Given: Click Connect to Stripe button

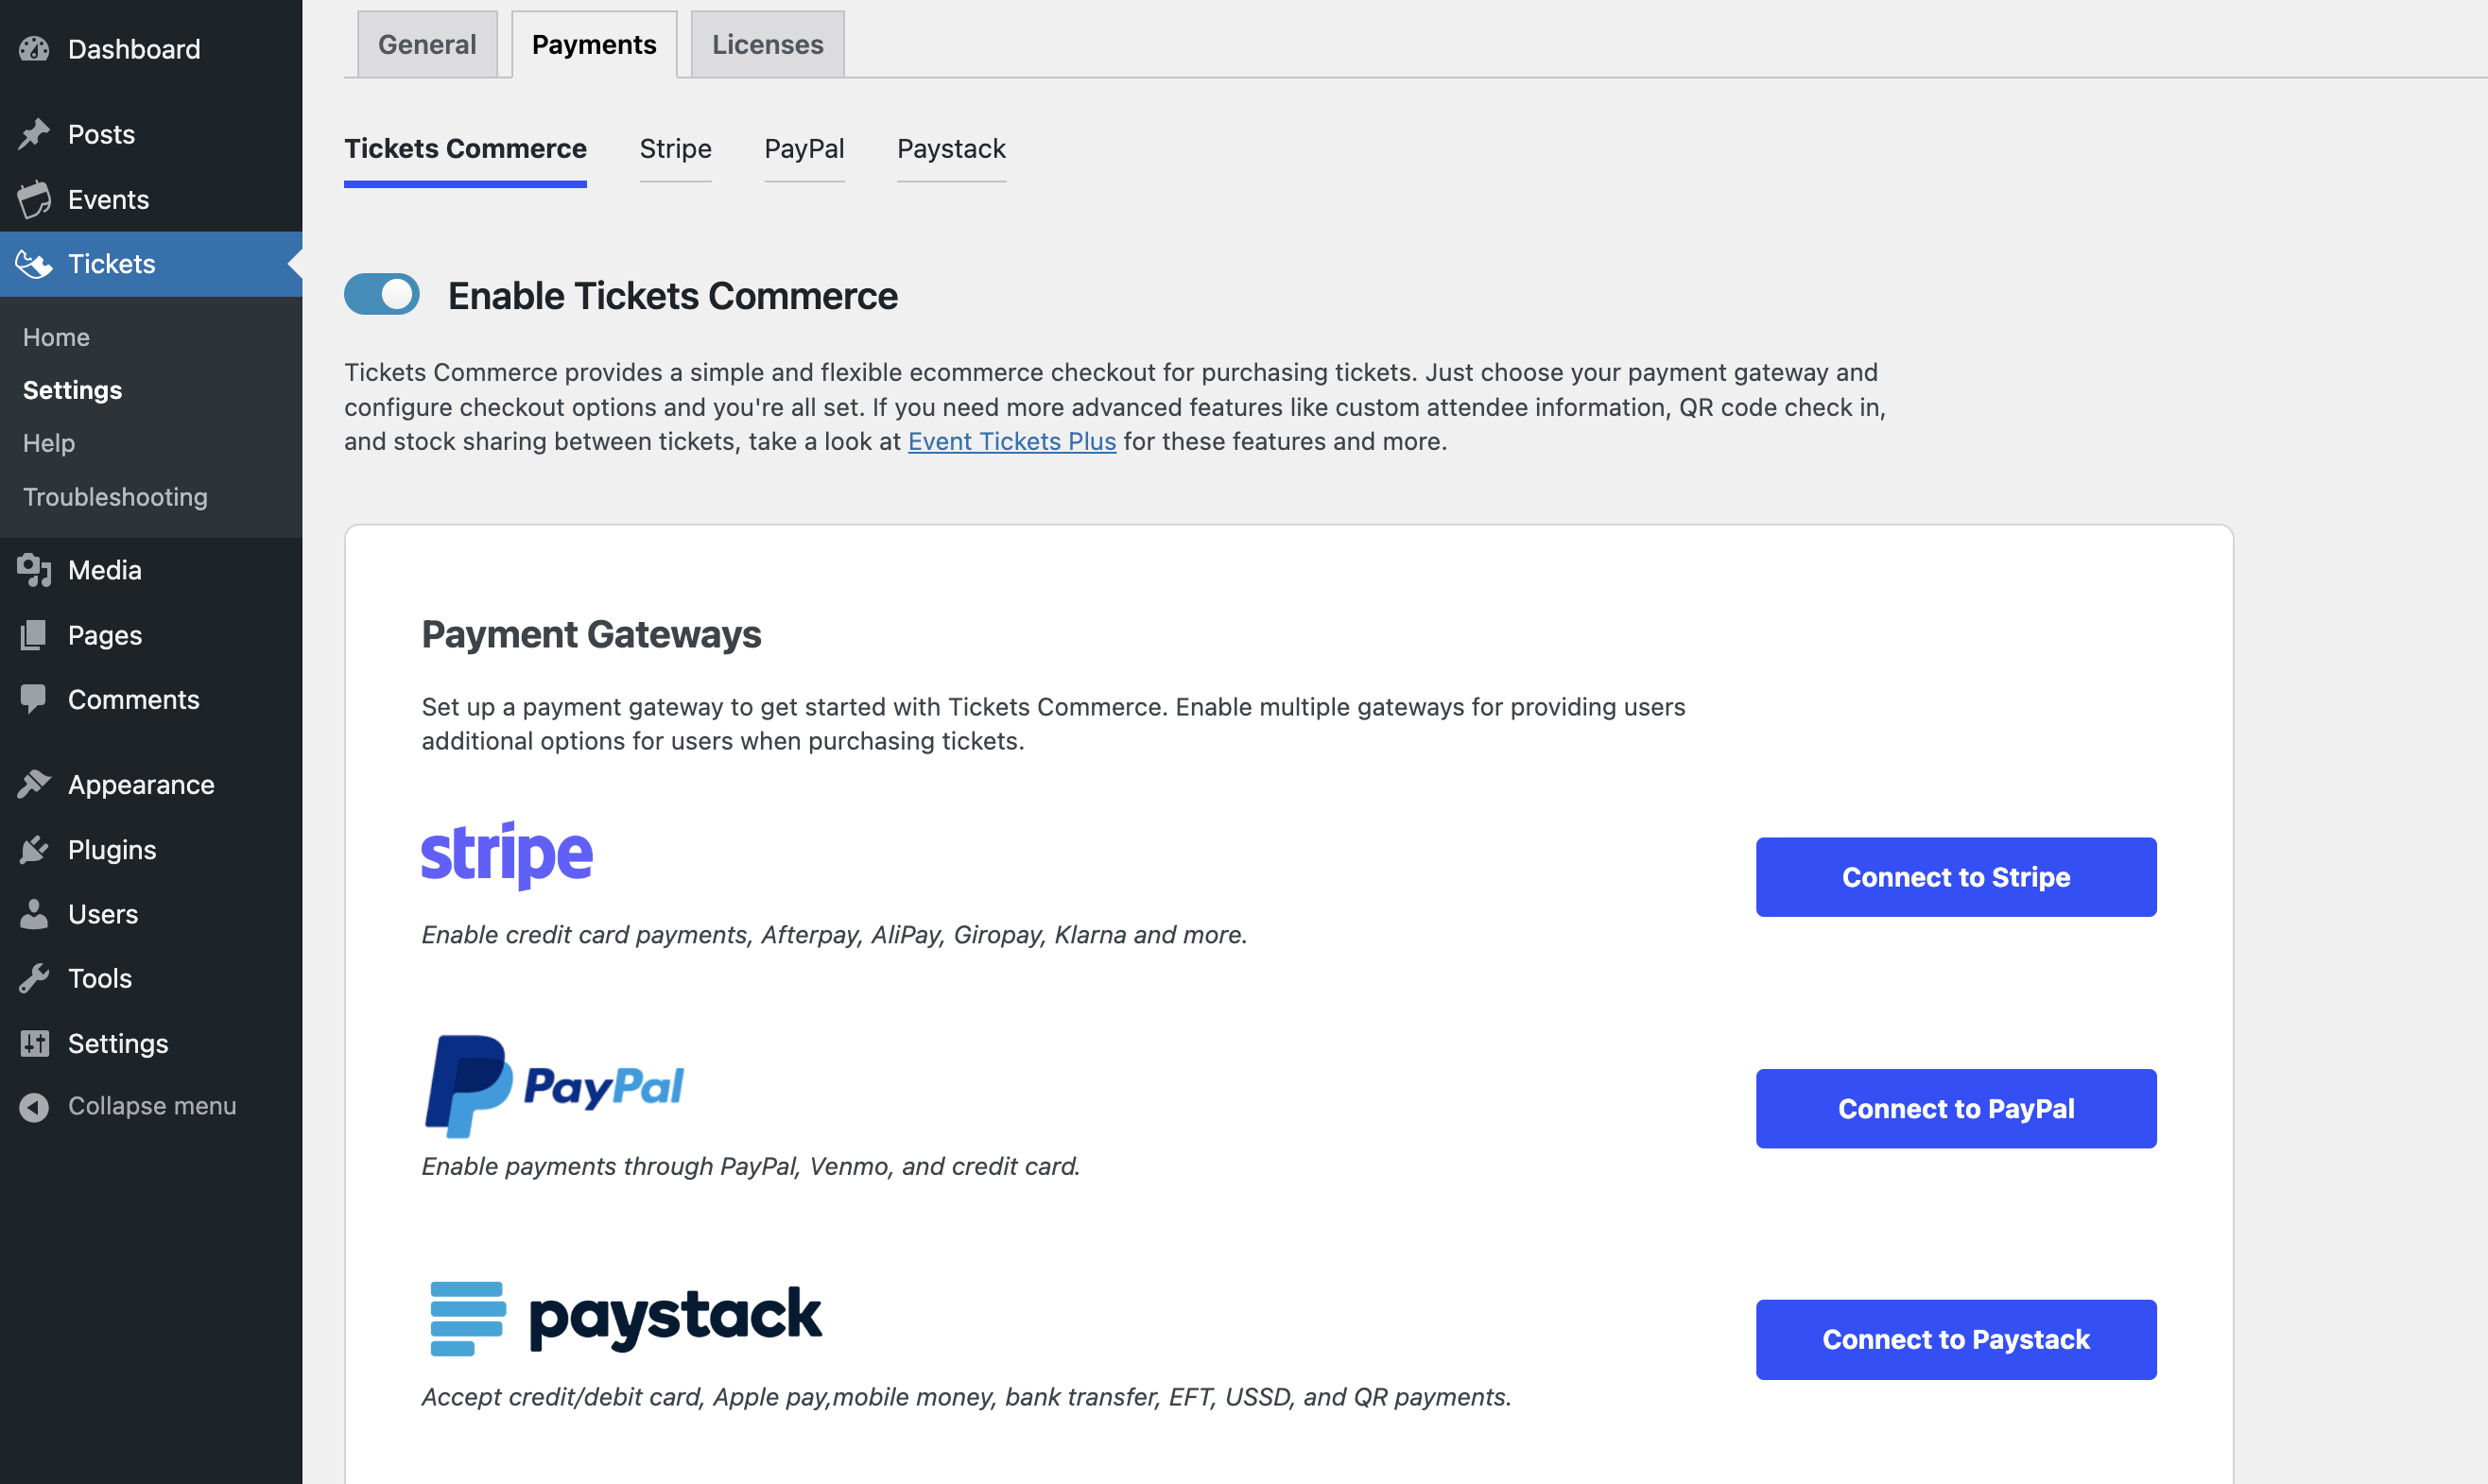Looking at the screenshot, I should pyautogui.click(x=1956, y=877).
